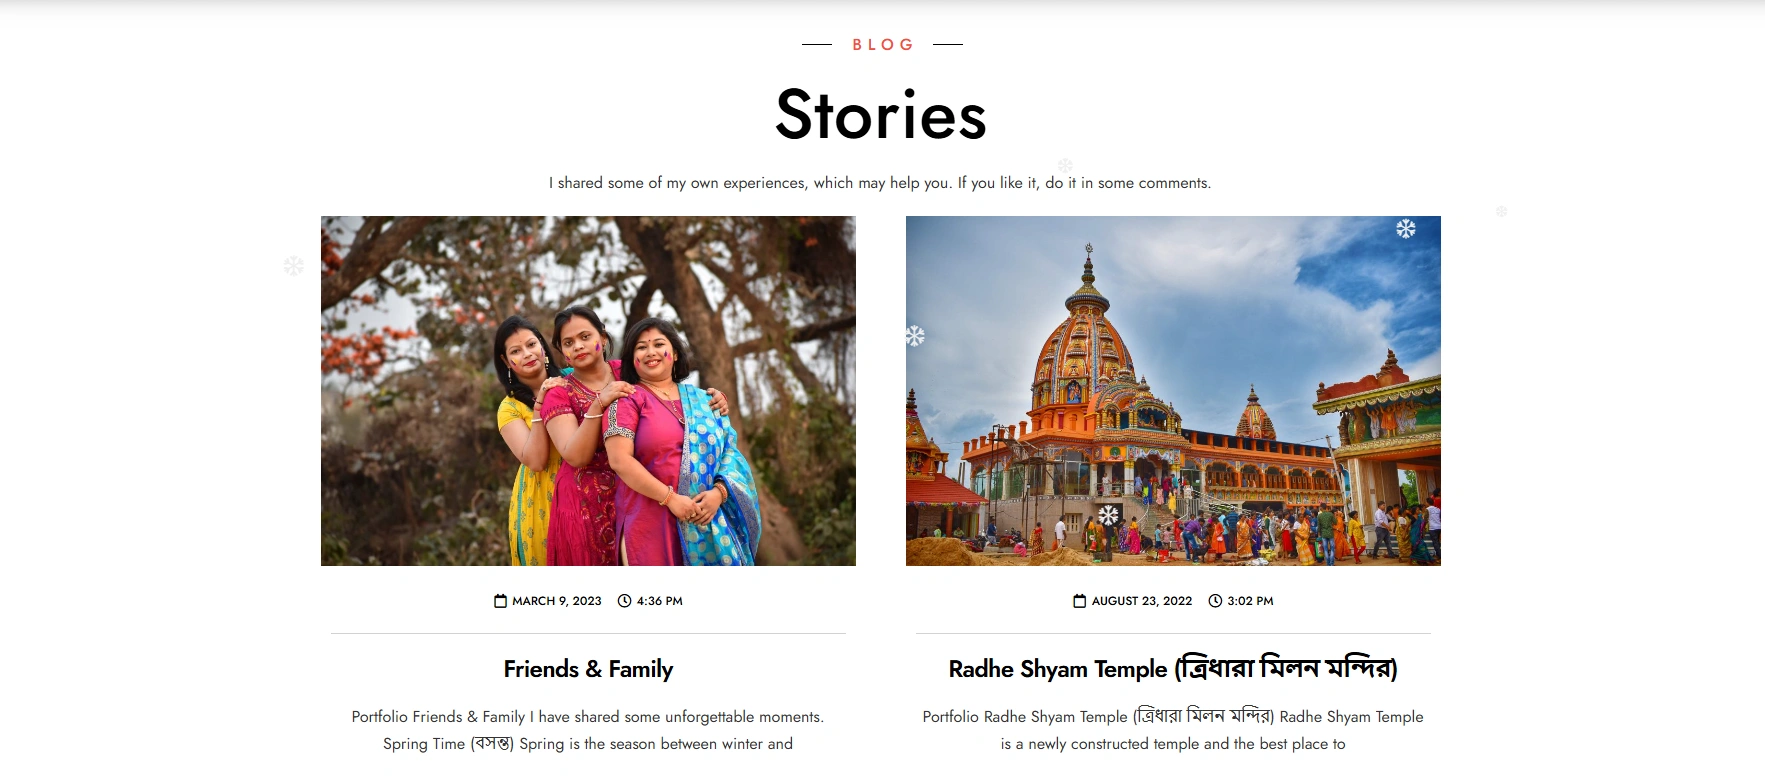1765x779 pixels.
Task: Select the March 9, 2023 date link
Action: pos(557,601)
